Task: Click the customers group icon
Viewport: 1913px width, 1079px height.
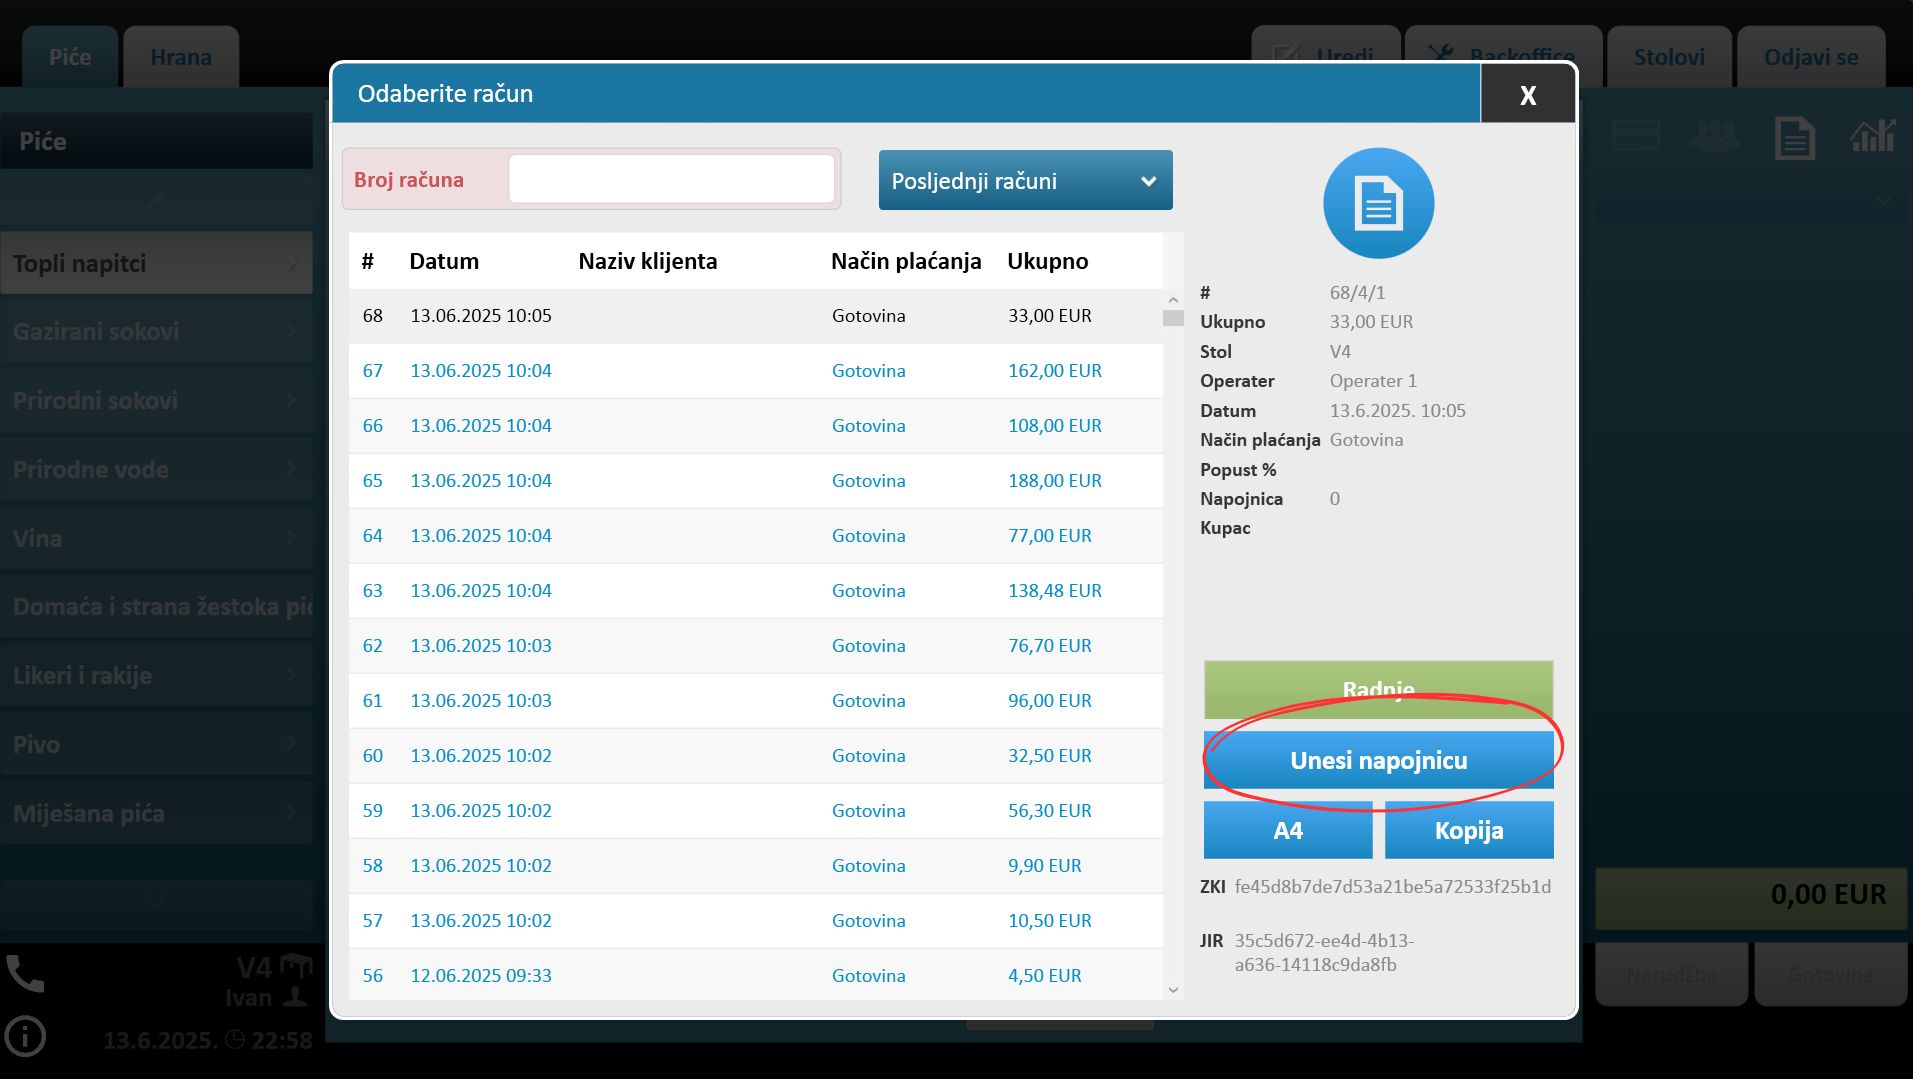Action: pos(1714,136)
